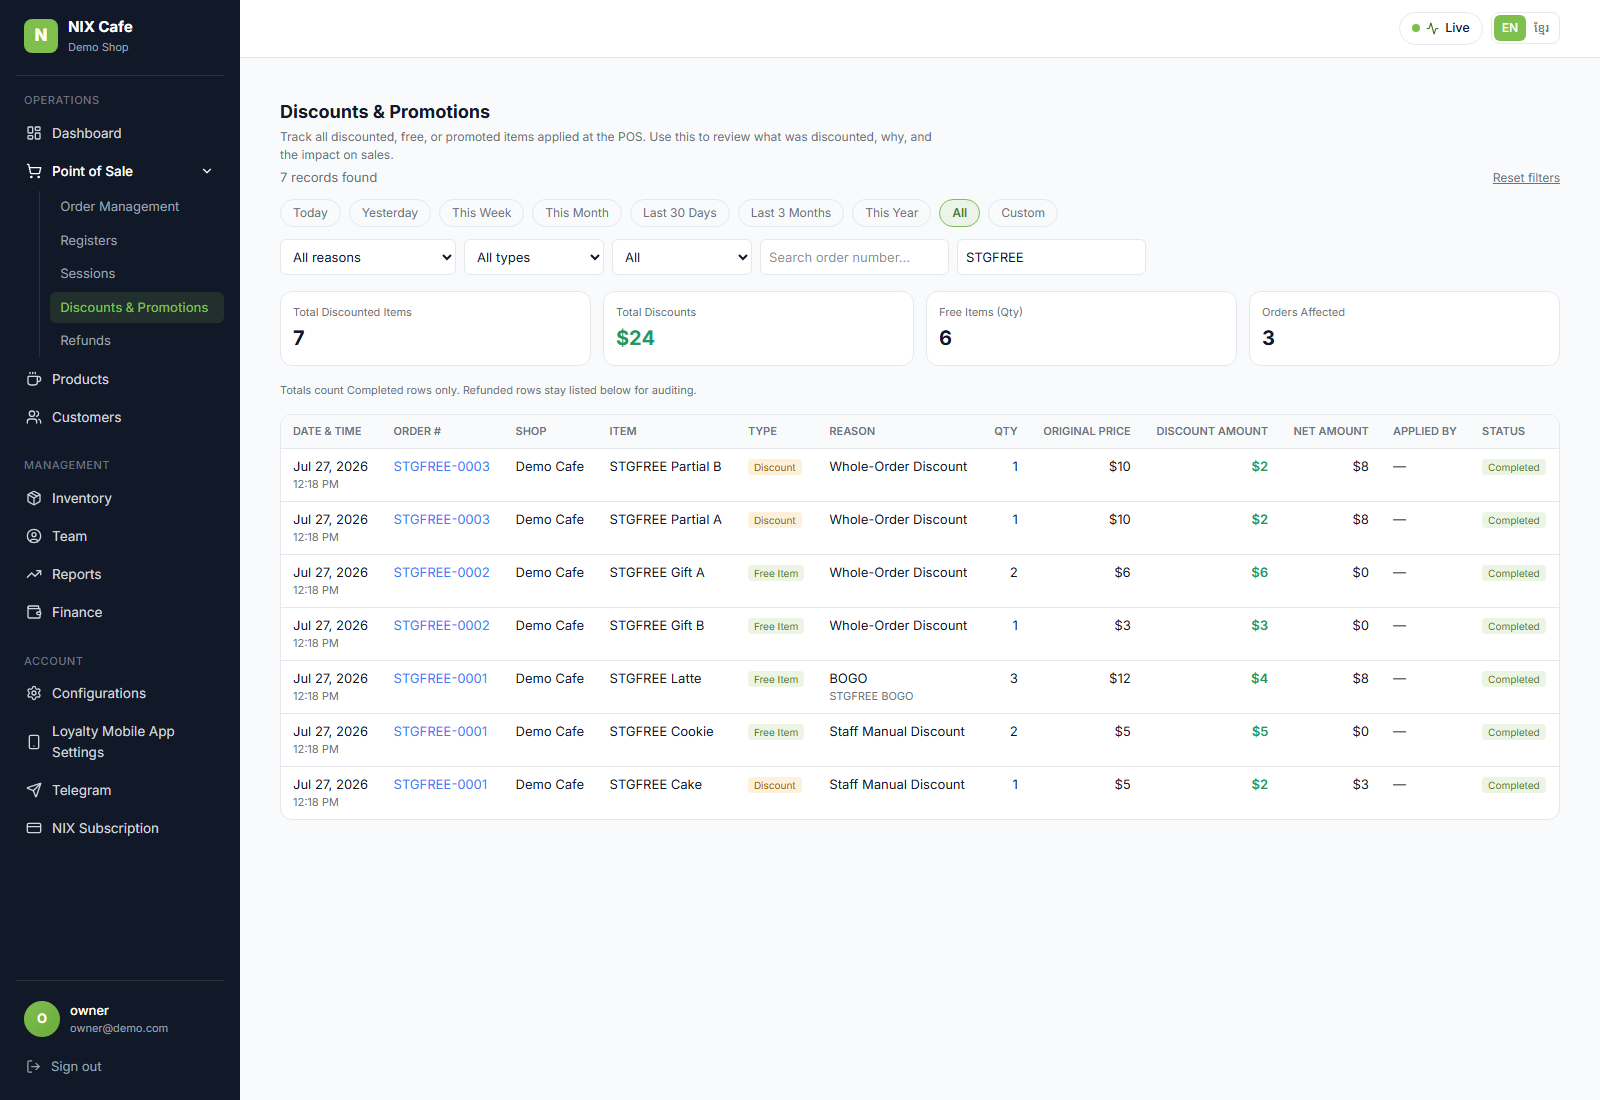This screenshot has height=1100, width=1600.
Task: Open order STGFREE-0001 for STGFREE Cookie
Action: (441, 731)
